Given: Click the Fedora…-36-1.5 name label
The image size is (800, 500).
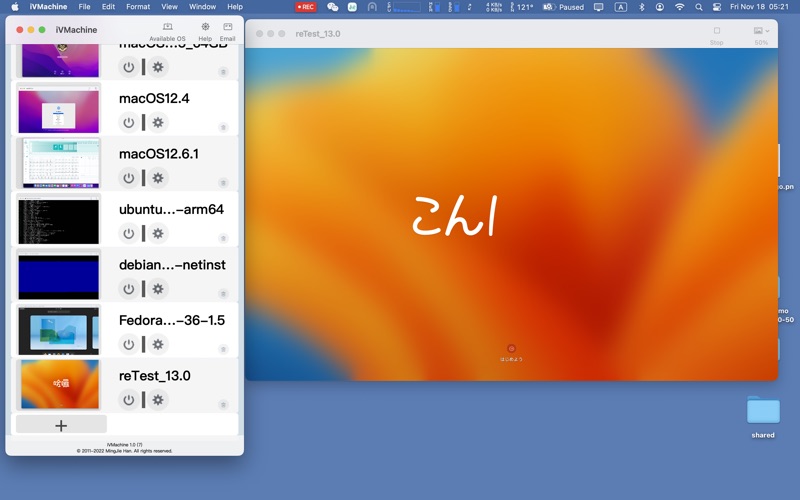Looking at the screenshot, I should tap(172, 320).
